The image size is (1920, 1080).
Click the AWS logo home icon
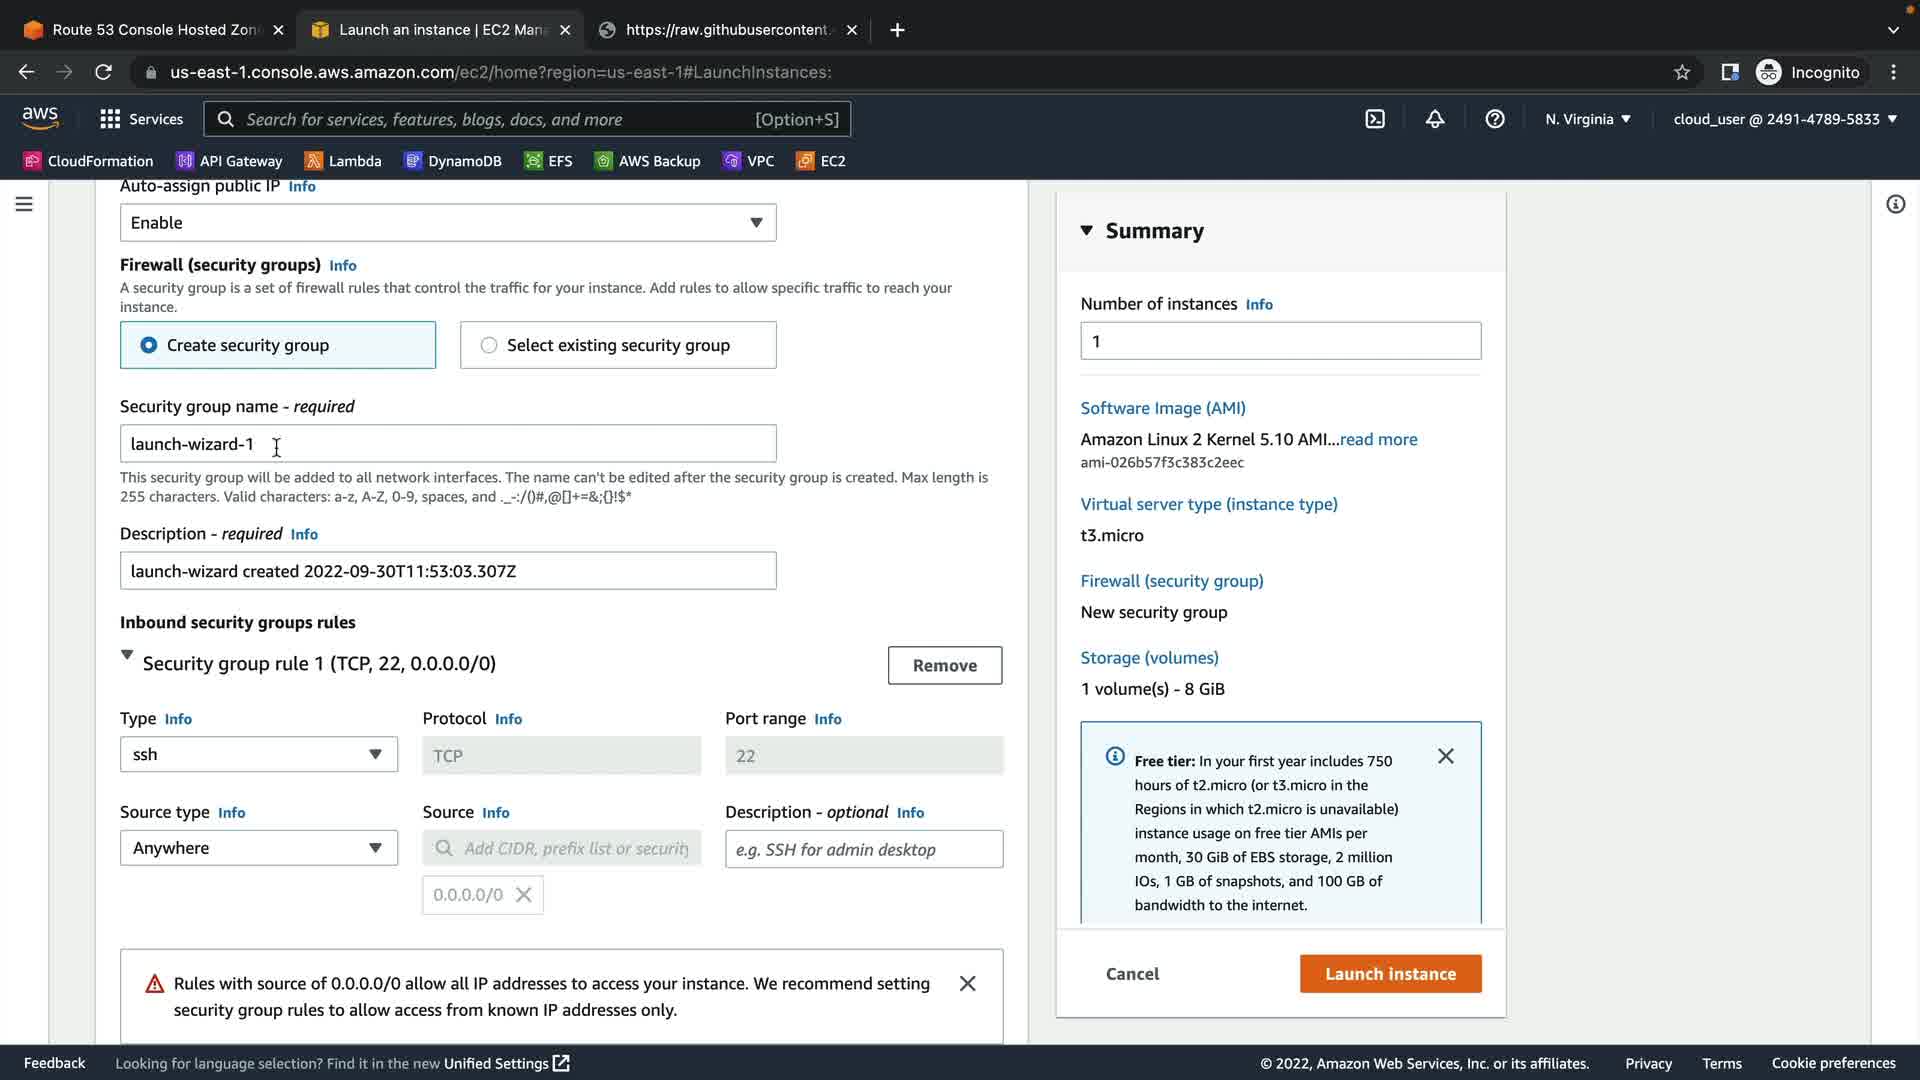40,118
